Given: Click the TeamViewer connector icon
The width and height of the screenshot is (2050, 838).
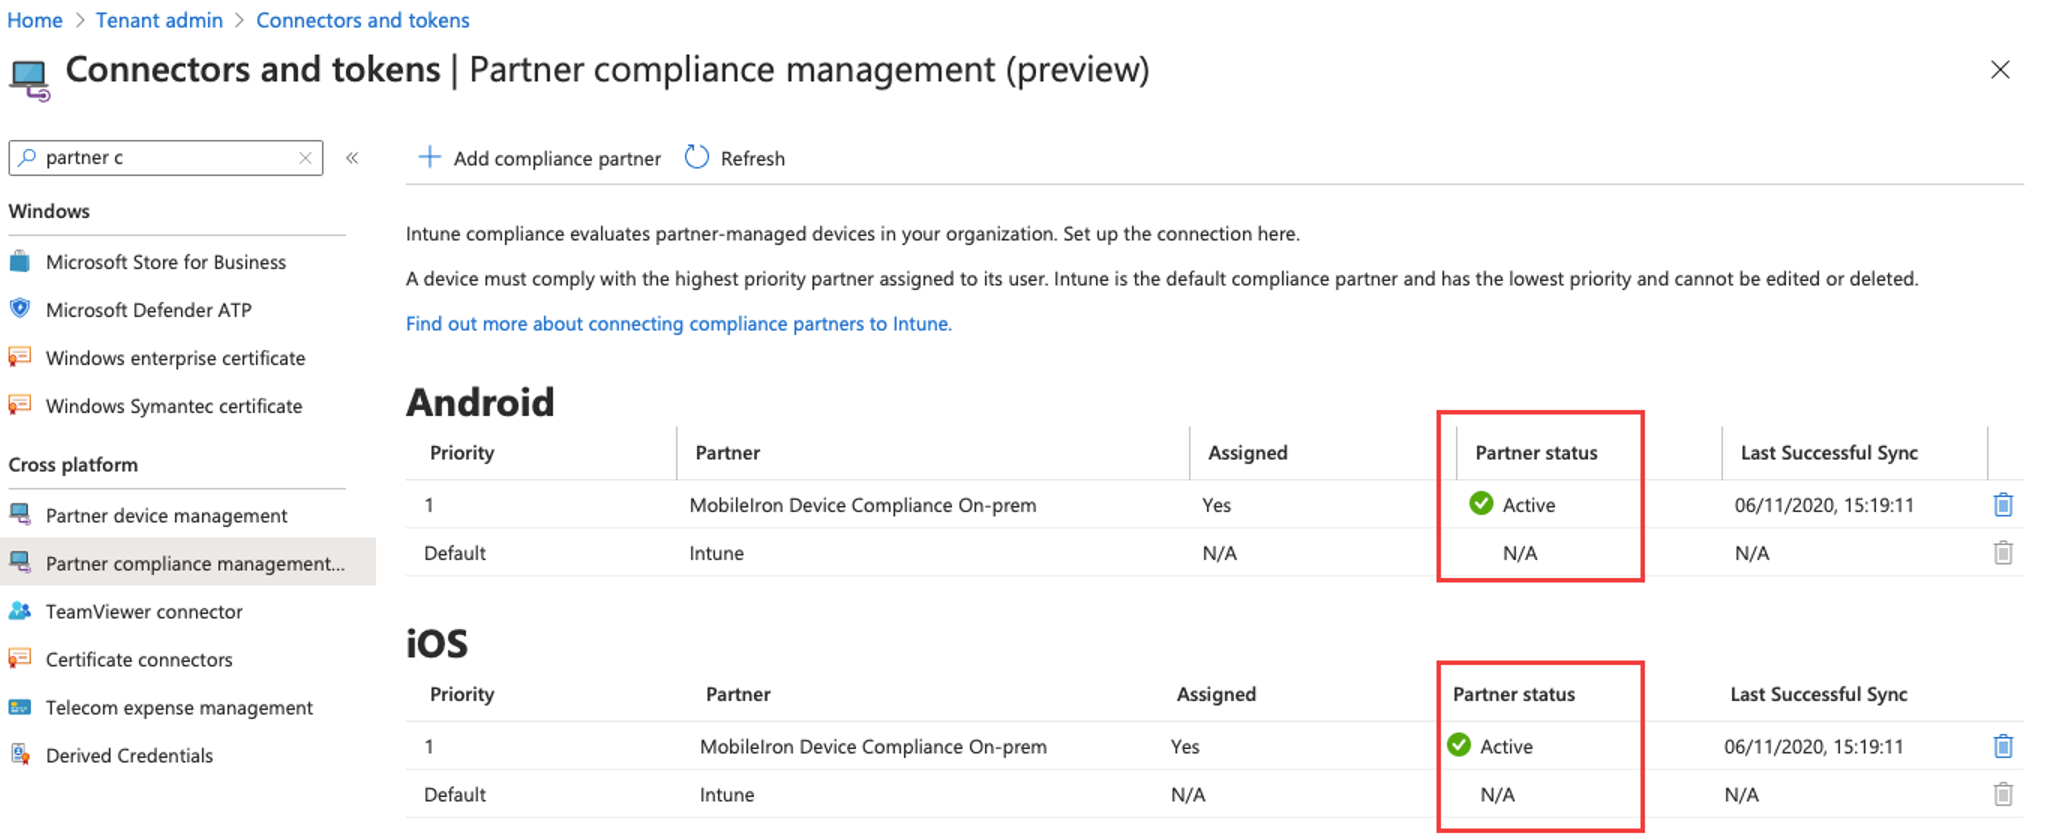Looking at the screenshot, I should (x=20, y=611).
